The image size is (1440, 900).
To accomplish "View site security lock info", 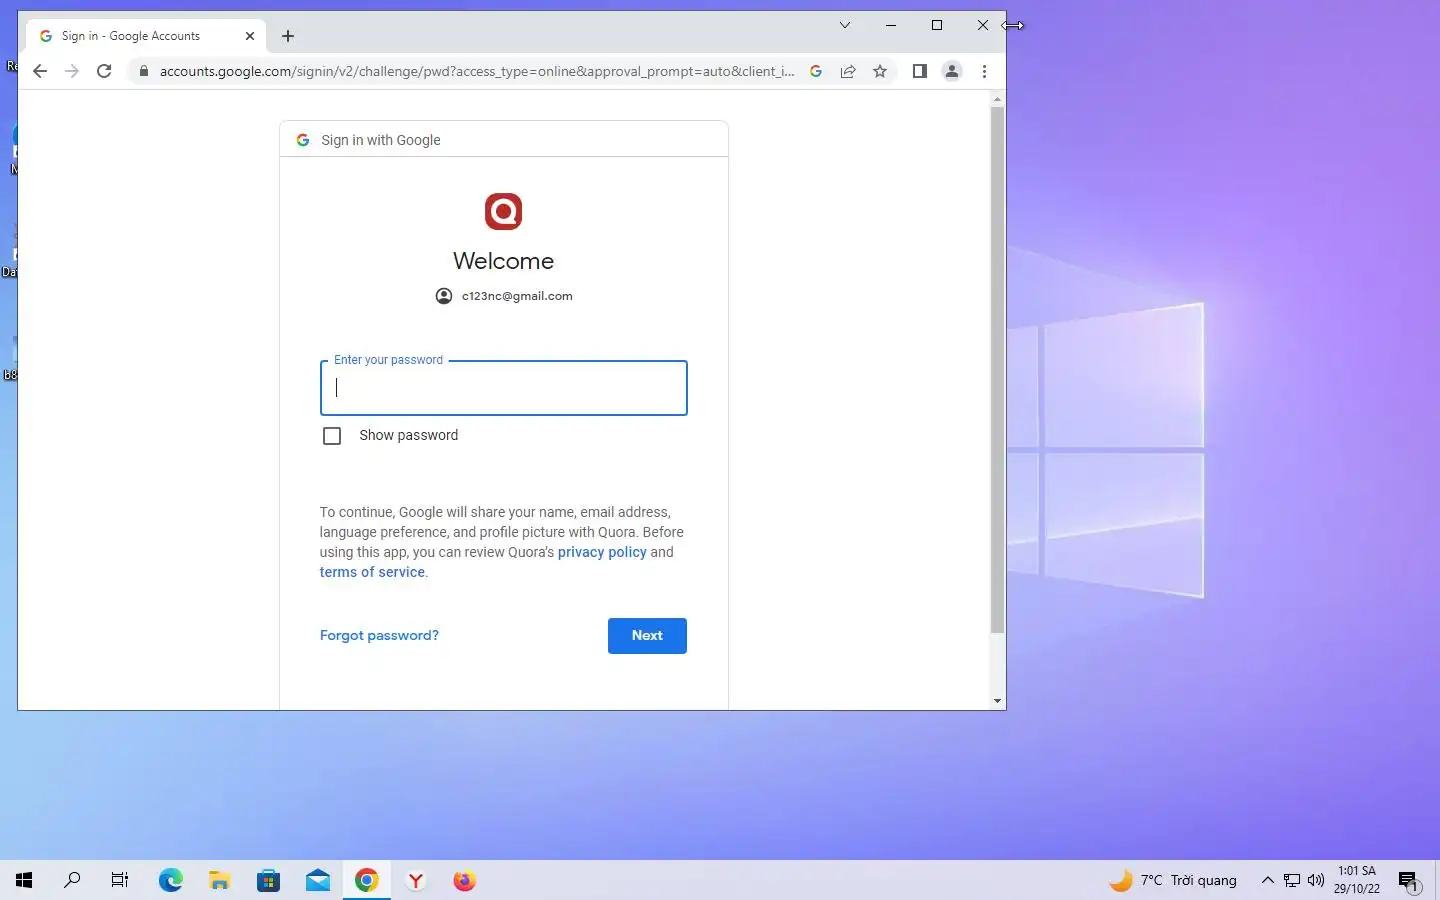I will pyautogui.click(x=144, y=71).
